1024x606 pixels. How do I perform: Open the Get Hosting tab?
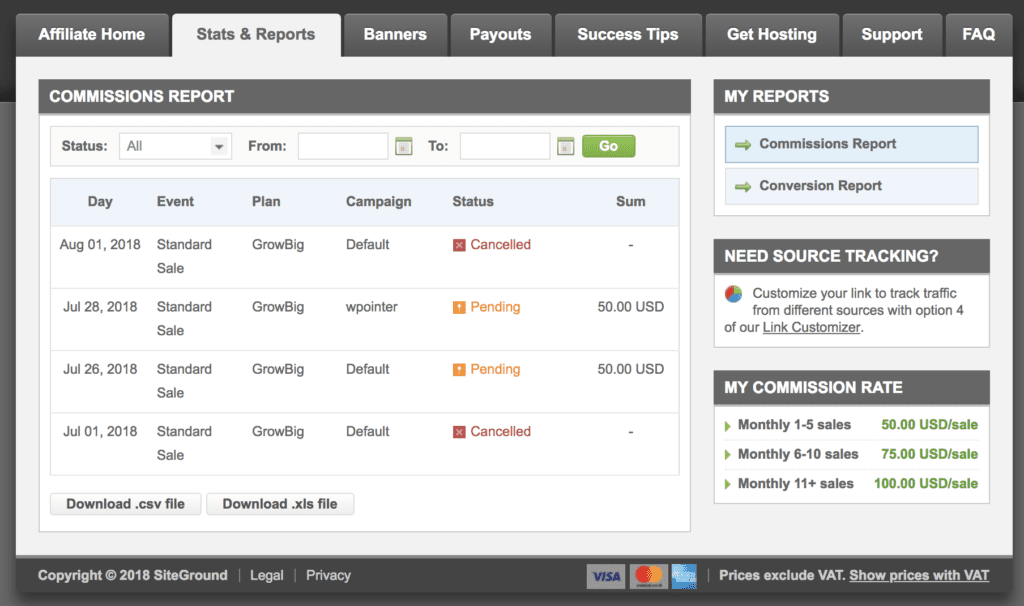coord(772,35)
